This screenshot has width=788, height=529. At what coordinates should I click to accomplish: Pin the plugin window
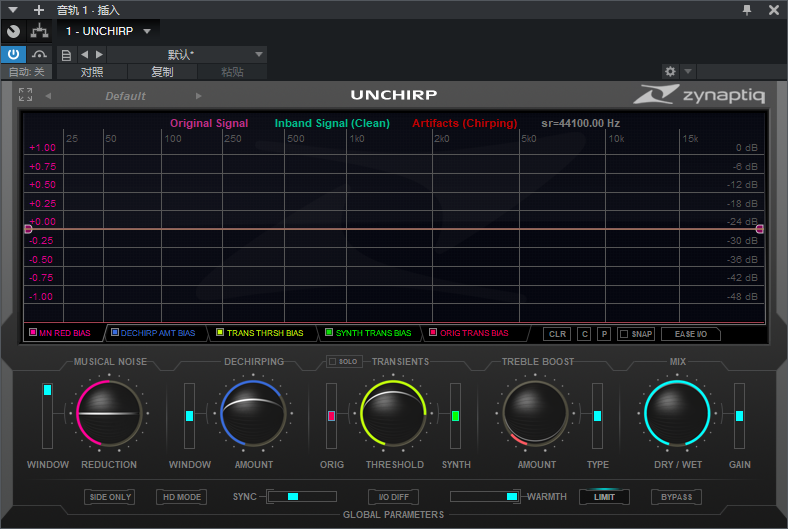pos(747,10)
